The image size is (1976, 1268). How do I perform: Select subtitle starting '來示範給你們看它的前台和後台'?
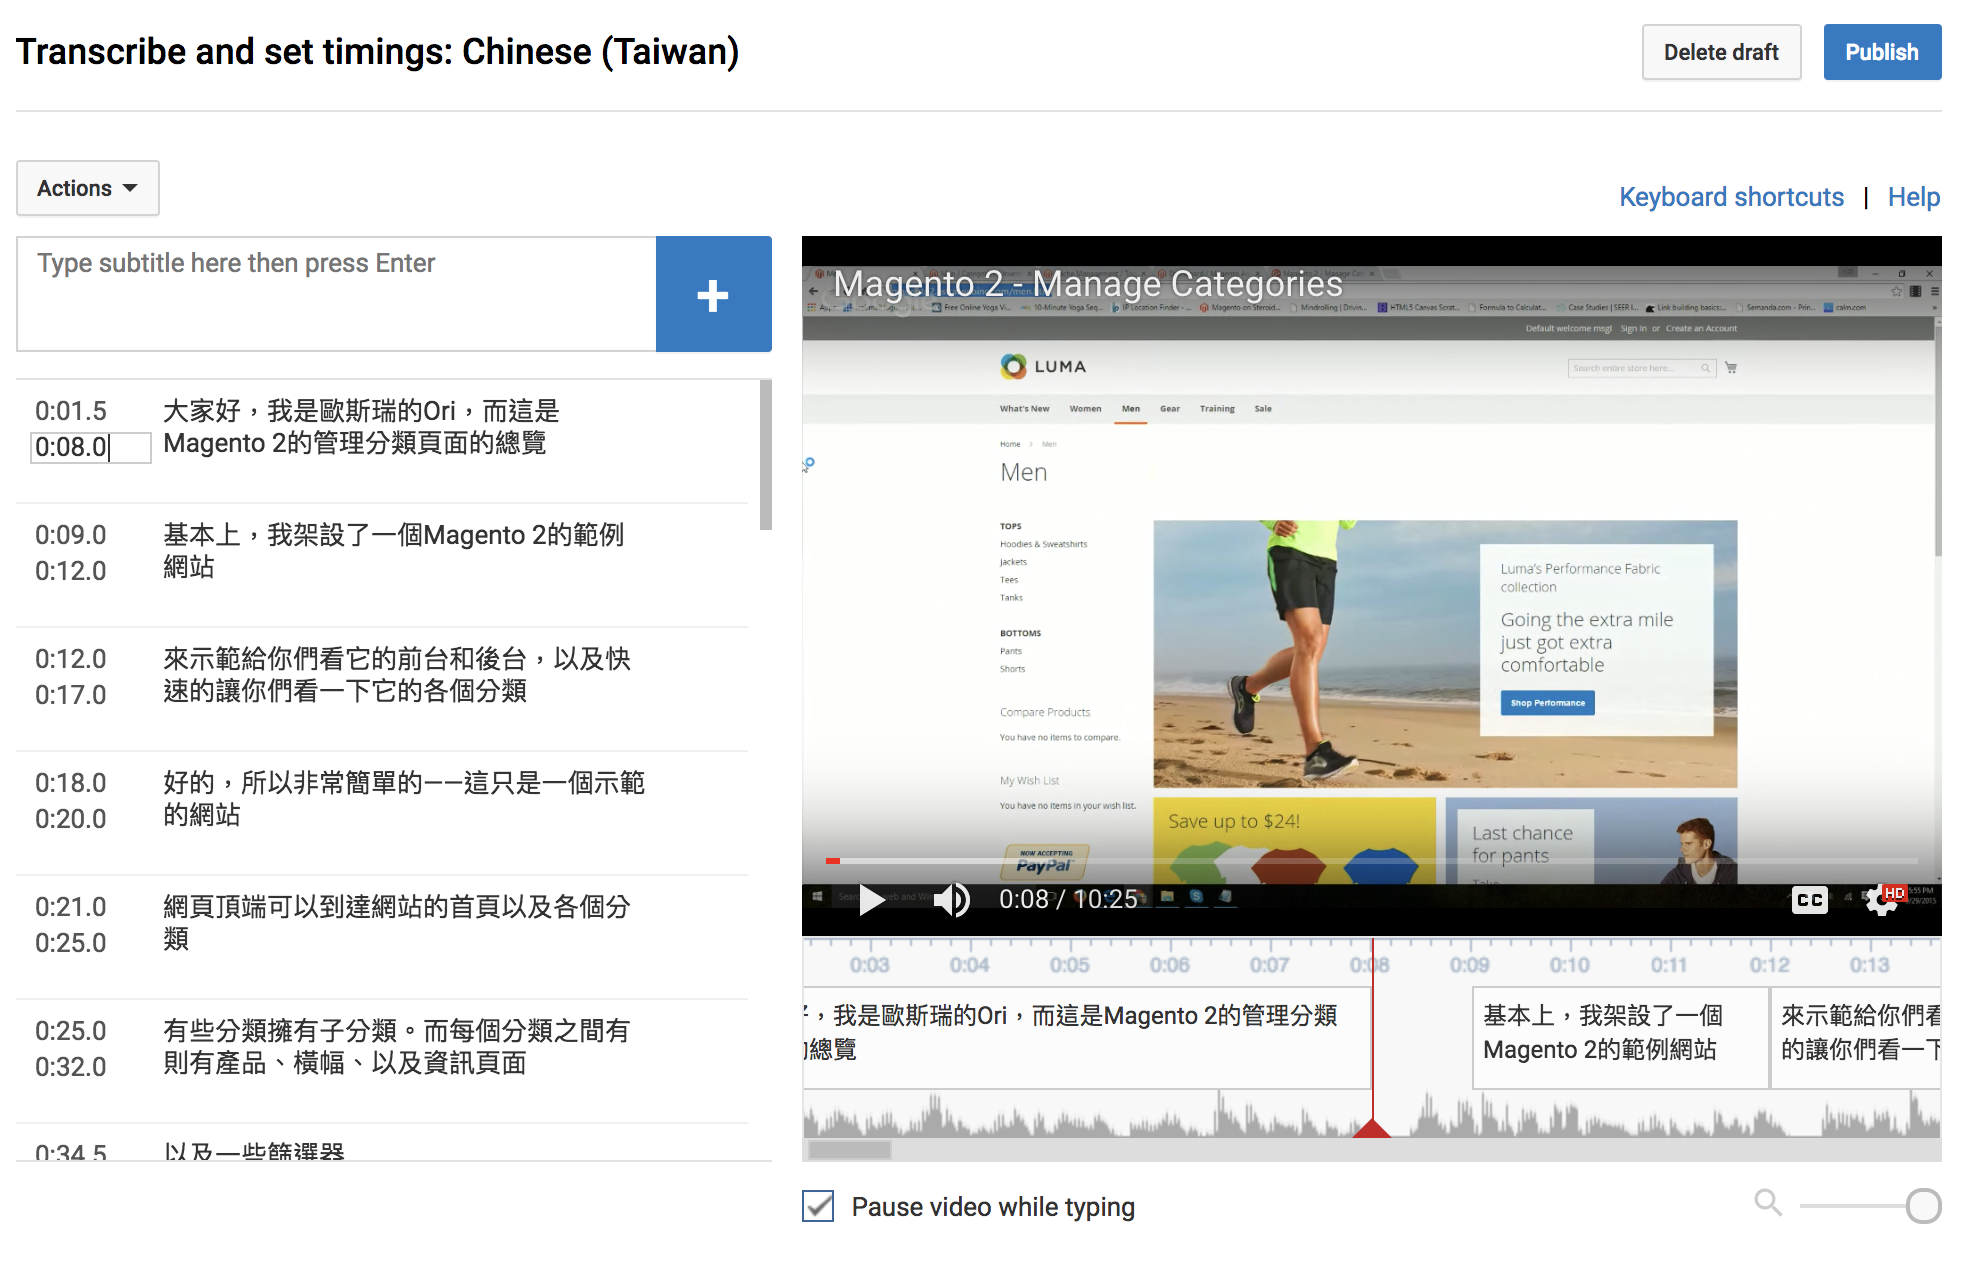(397, 675)
